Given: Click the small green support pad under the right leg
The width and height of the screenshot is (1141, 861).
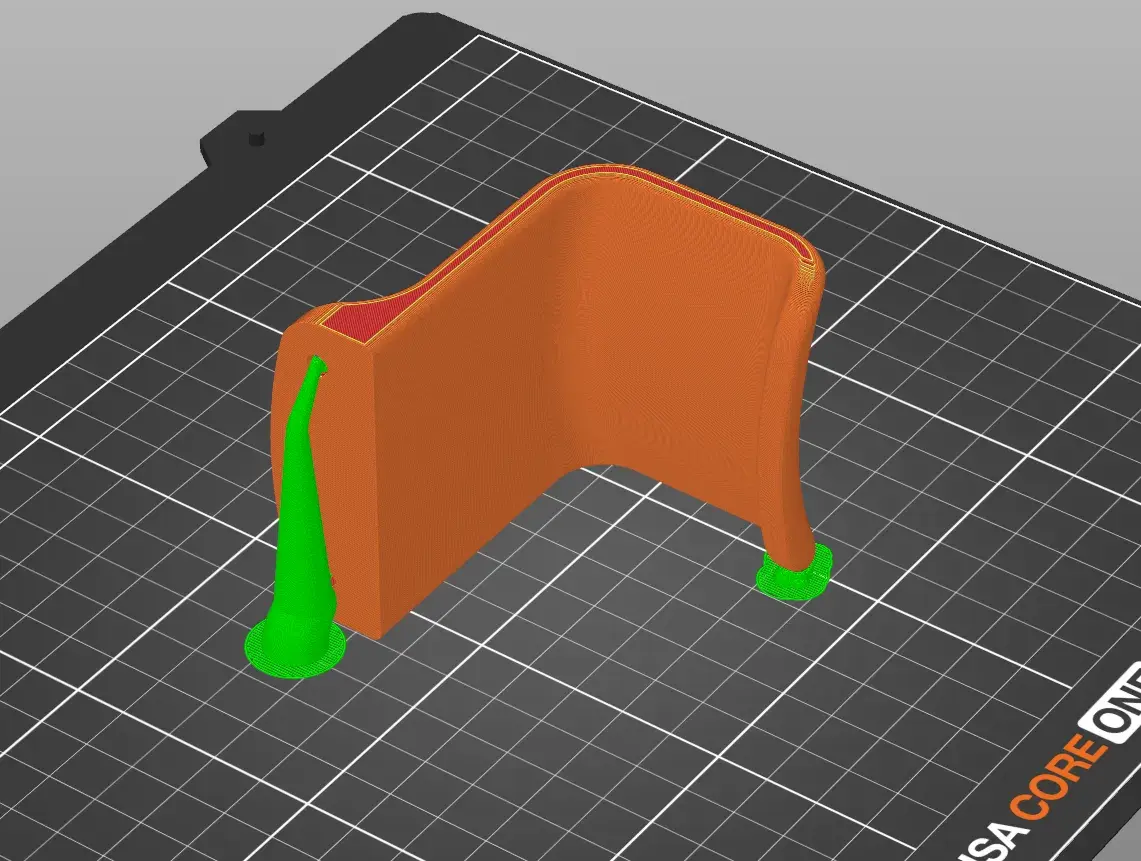Looking at the screenshot, I should [795, 572].
